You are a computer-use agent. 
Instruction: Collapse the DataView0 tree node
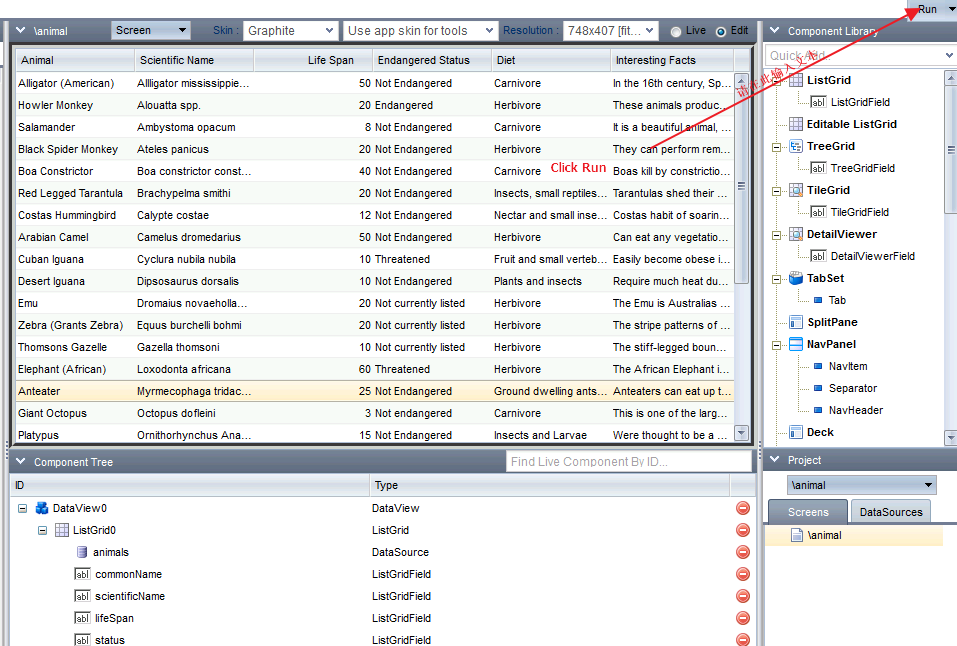point(22,508)
